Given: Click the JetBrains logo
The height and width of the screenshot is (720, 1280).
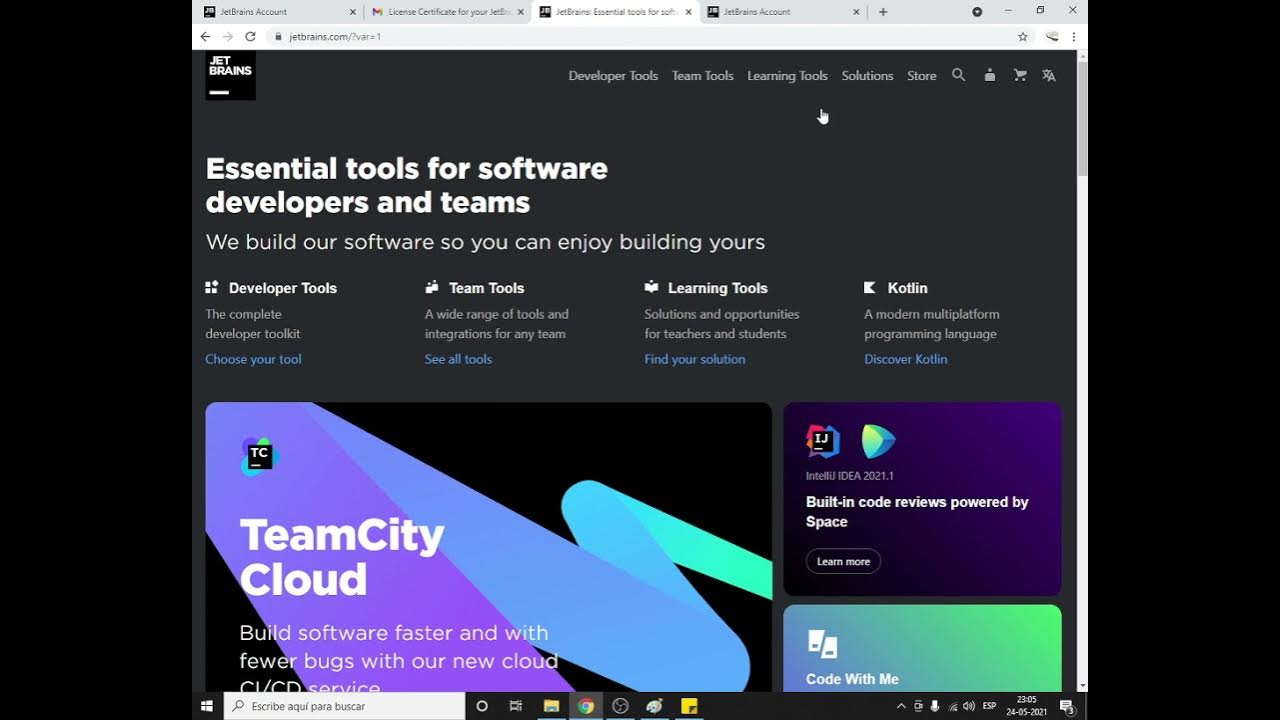Looking at the screenshot, I should (231, 75).
